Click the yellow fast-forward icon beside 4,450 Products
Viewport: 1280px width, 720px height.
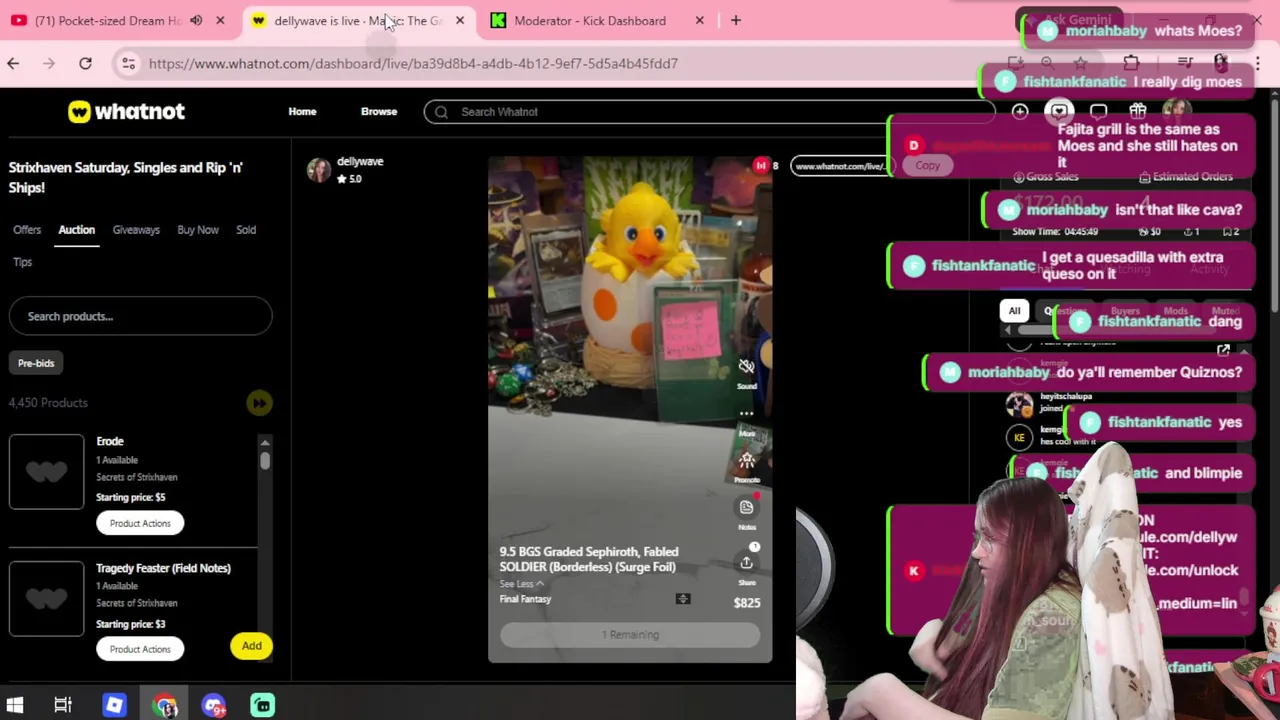tap(259, 403)
